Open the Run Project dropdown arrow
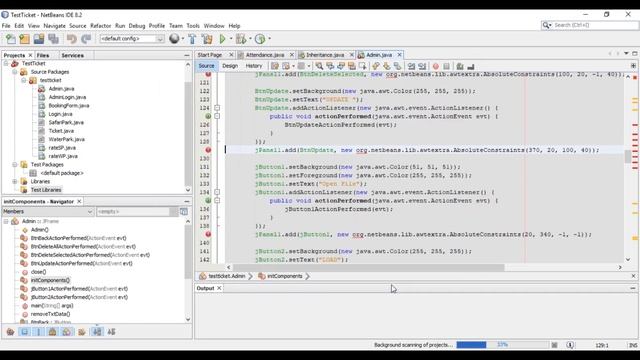Viewport: 640px width, 360px height. point(231,39)
